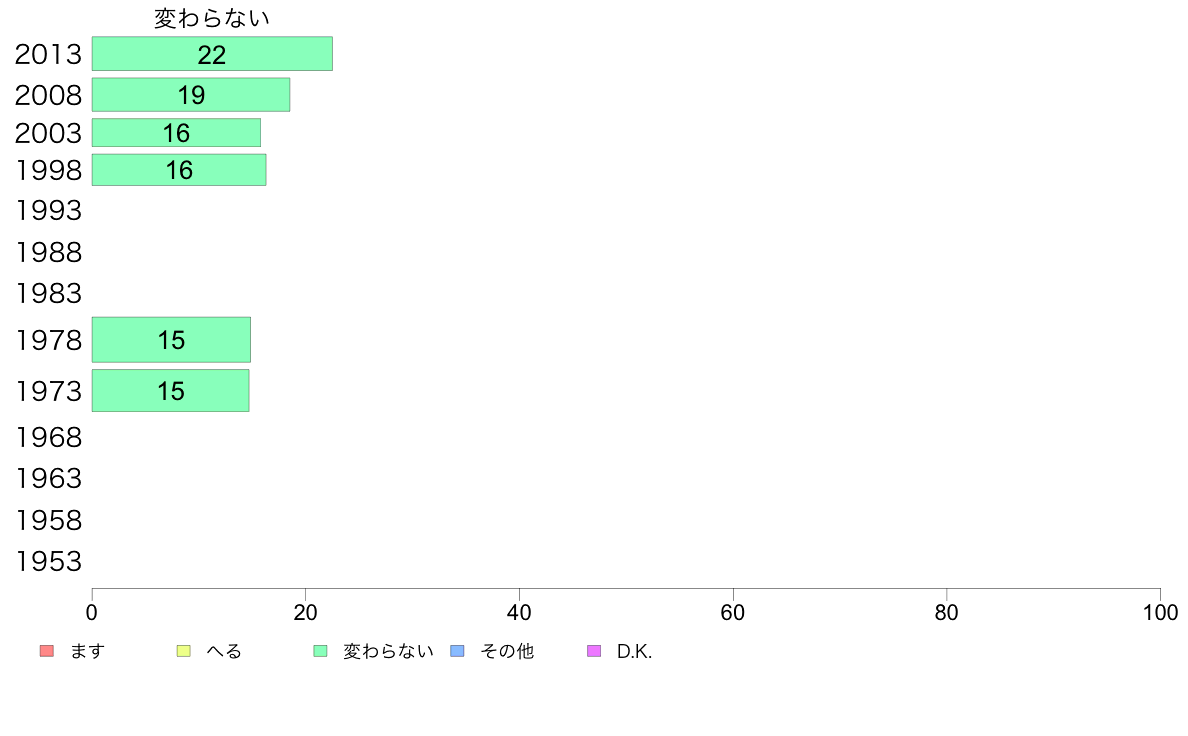Click the 変わらない green legend swatch
This screenshot has height=736, width=1188.
320,651
